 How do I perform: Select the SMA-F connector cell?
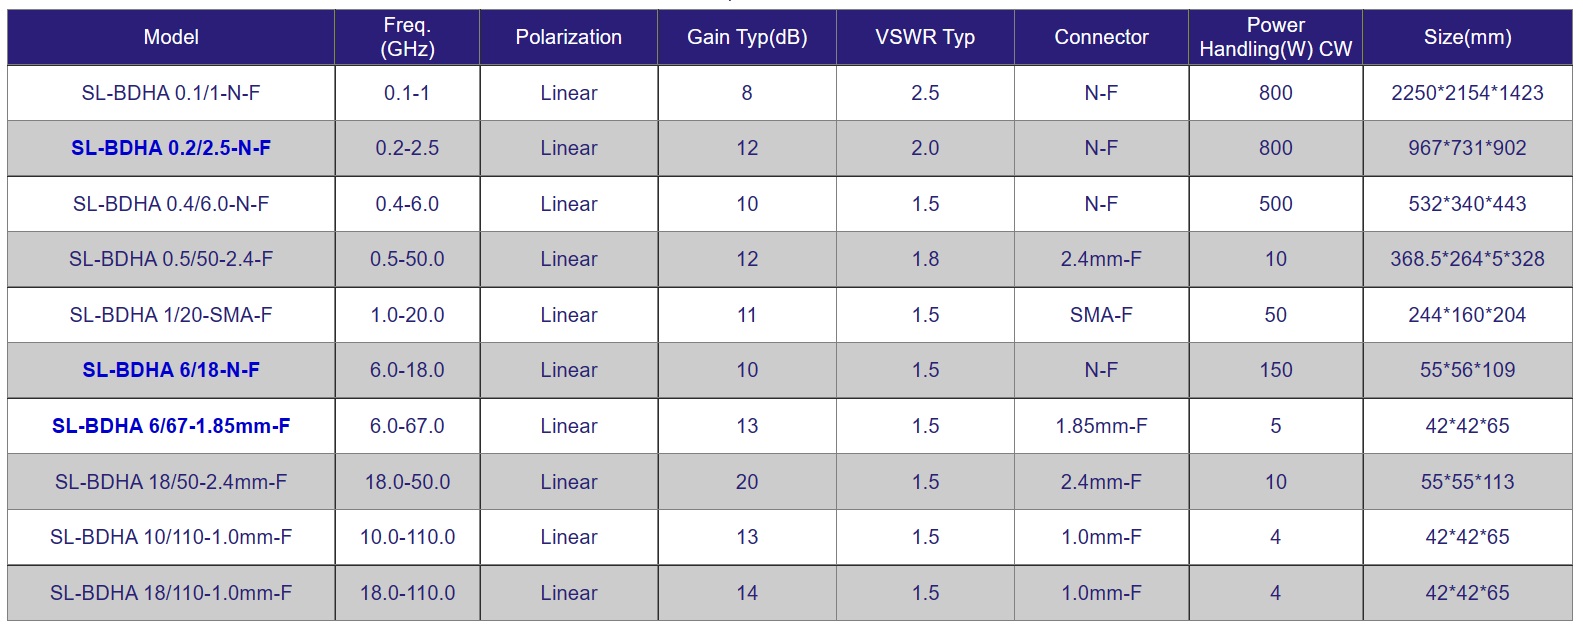(1101, 315)
